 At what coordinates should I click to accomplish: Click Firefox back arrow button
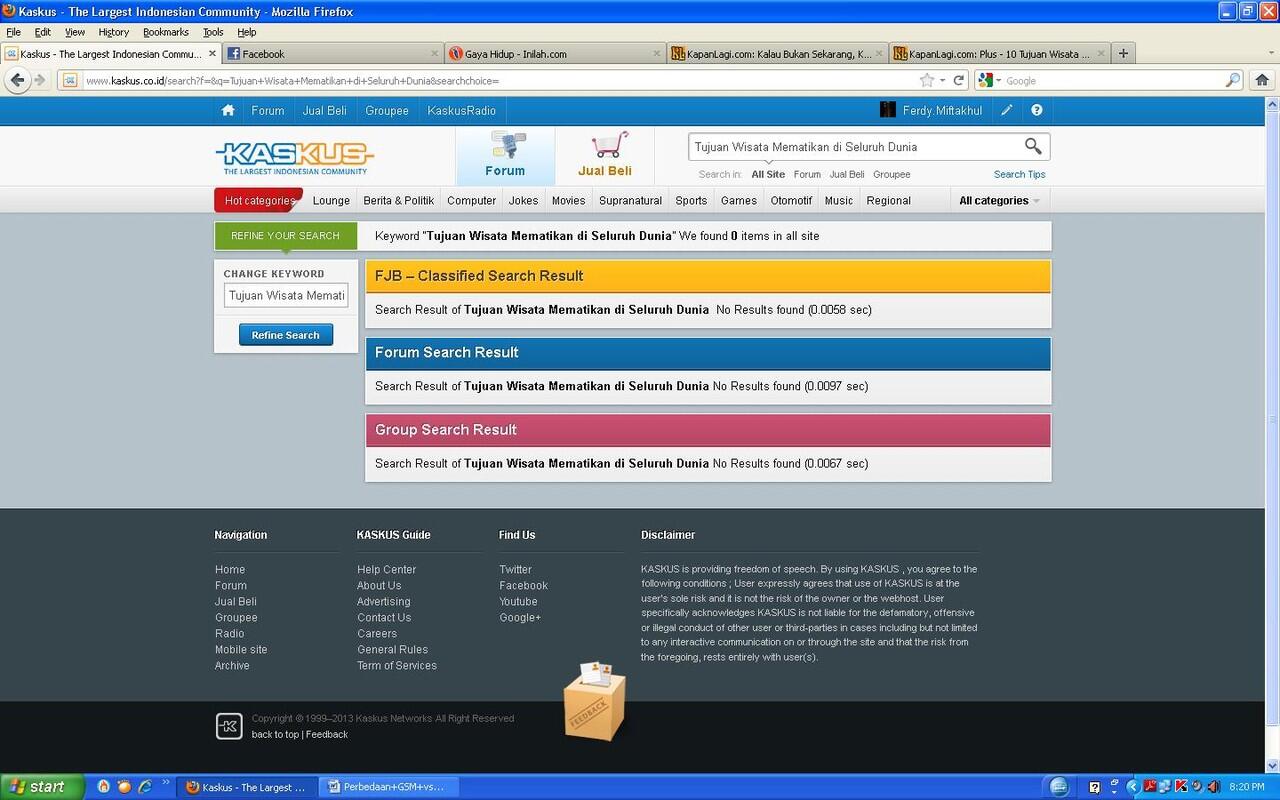pos(17,80)
